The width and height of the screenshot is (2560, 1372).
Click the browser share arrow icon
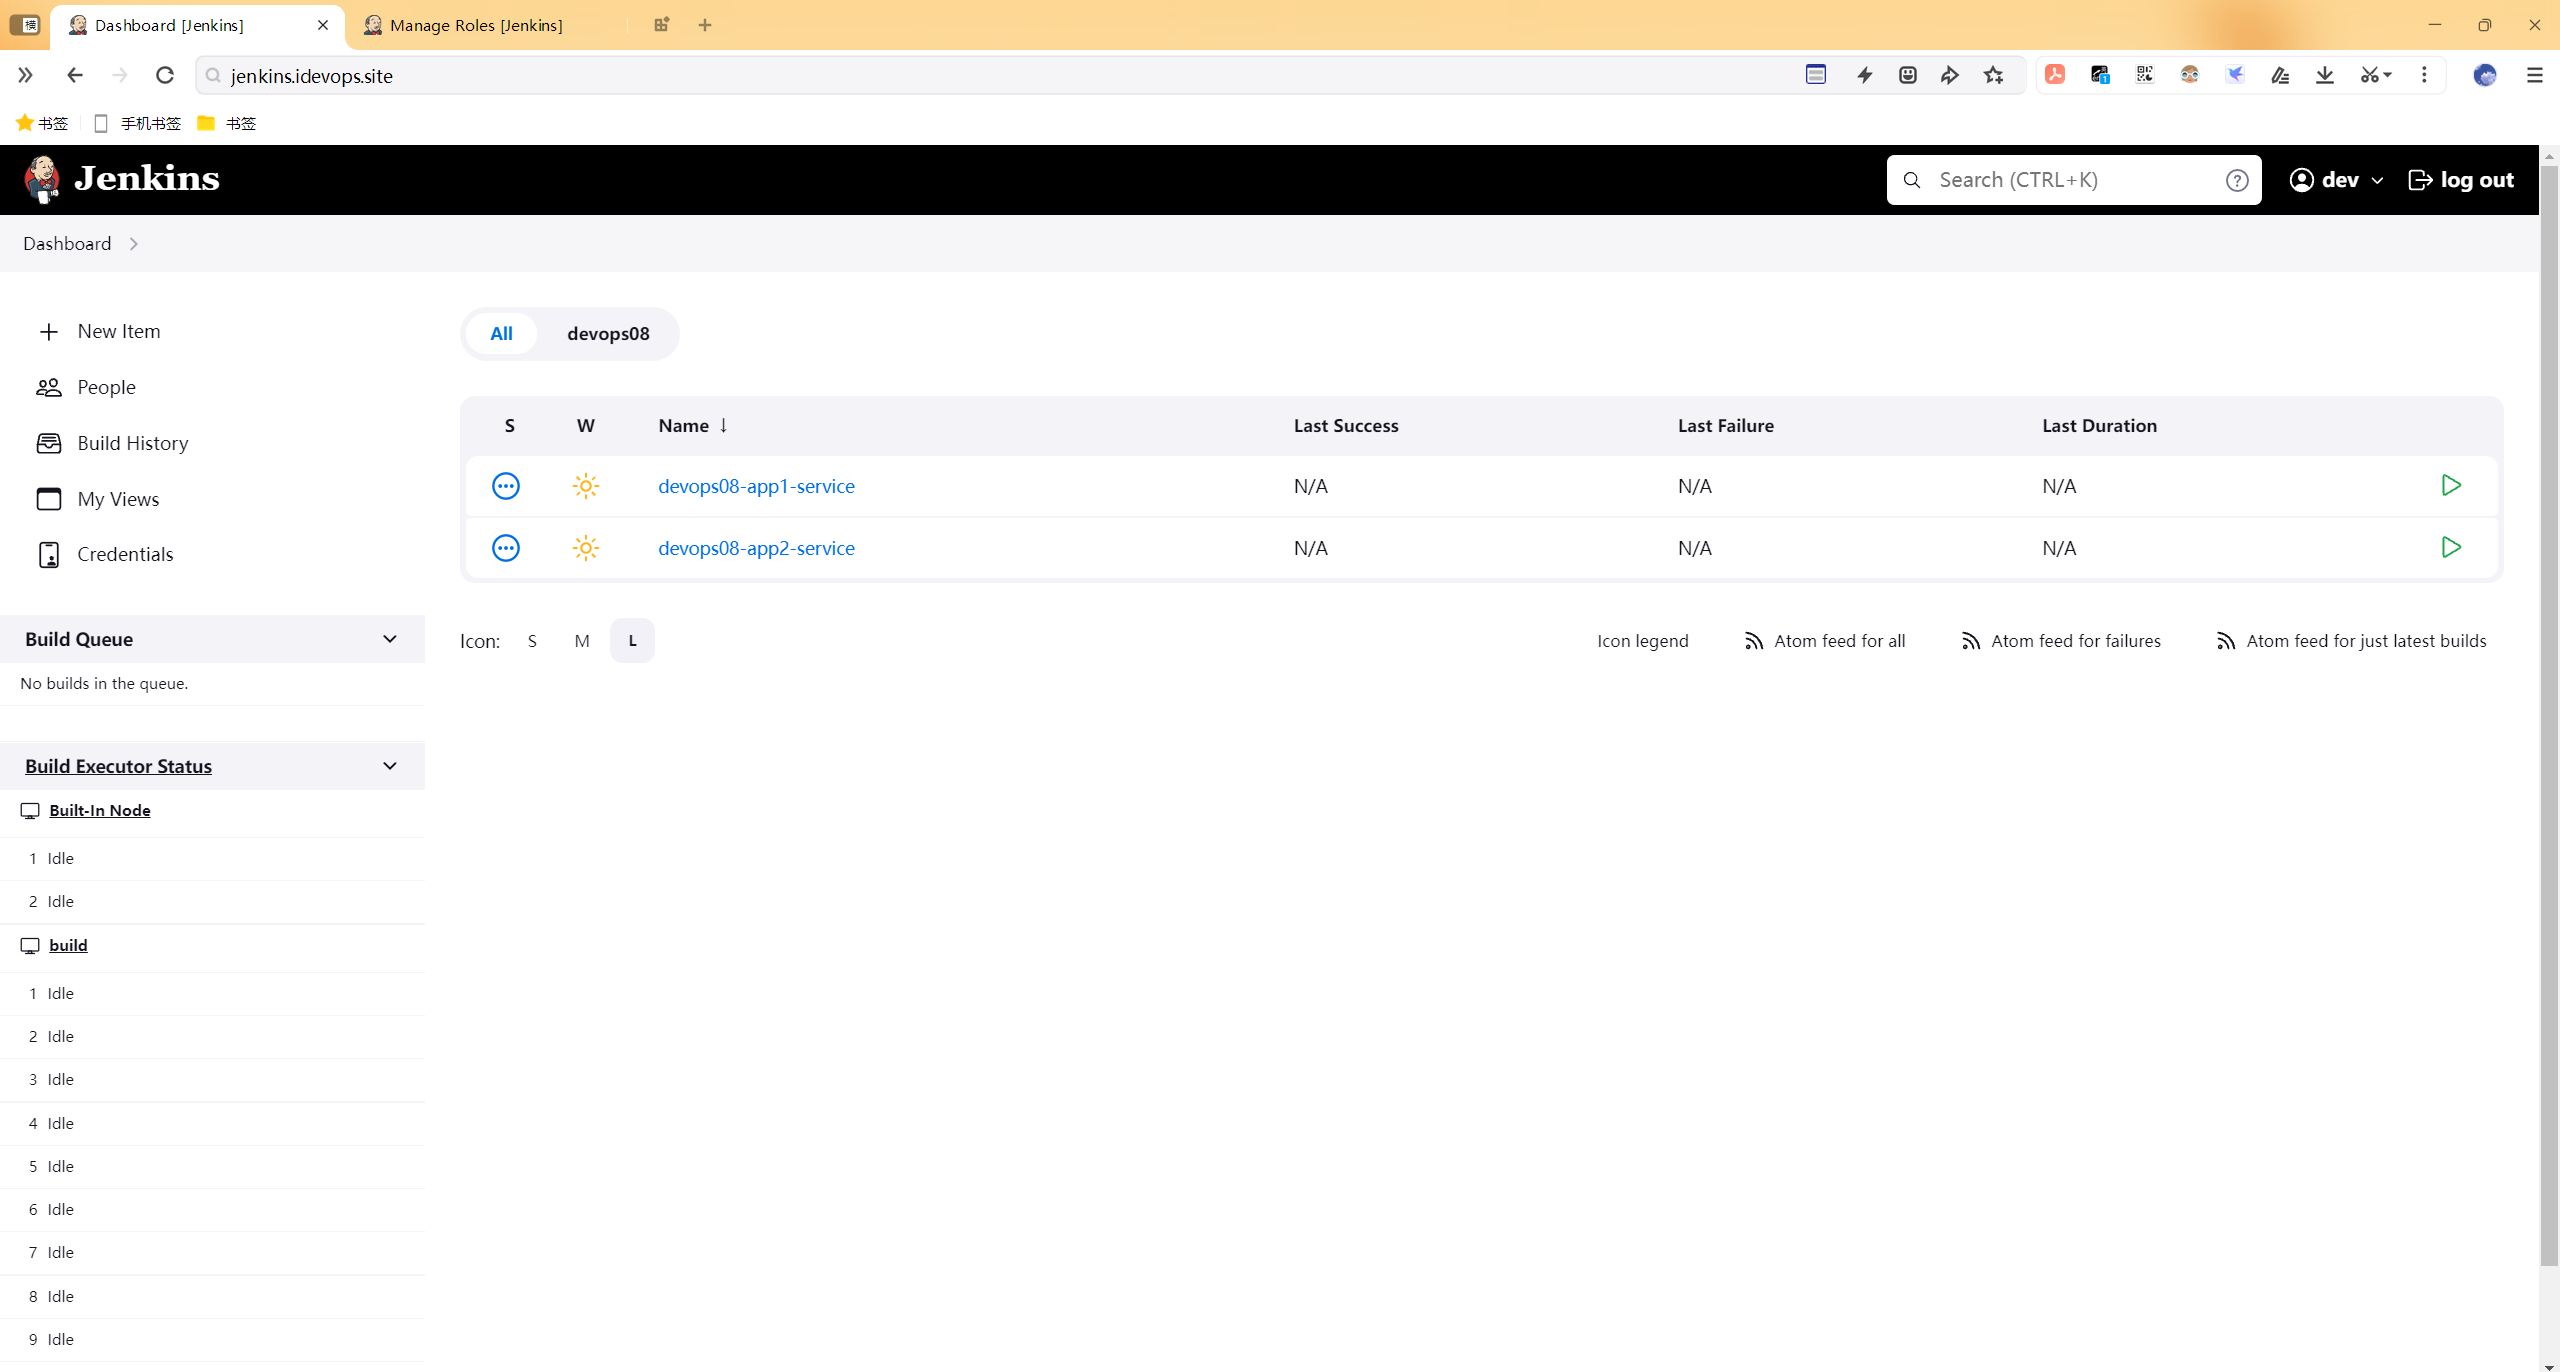pyautogui.click(x=1950, y=75)
